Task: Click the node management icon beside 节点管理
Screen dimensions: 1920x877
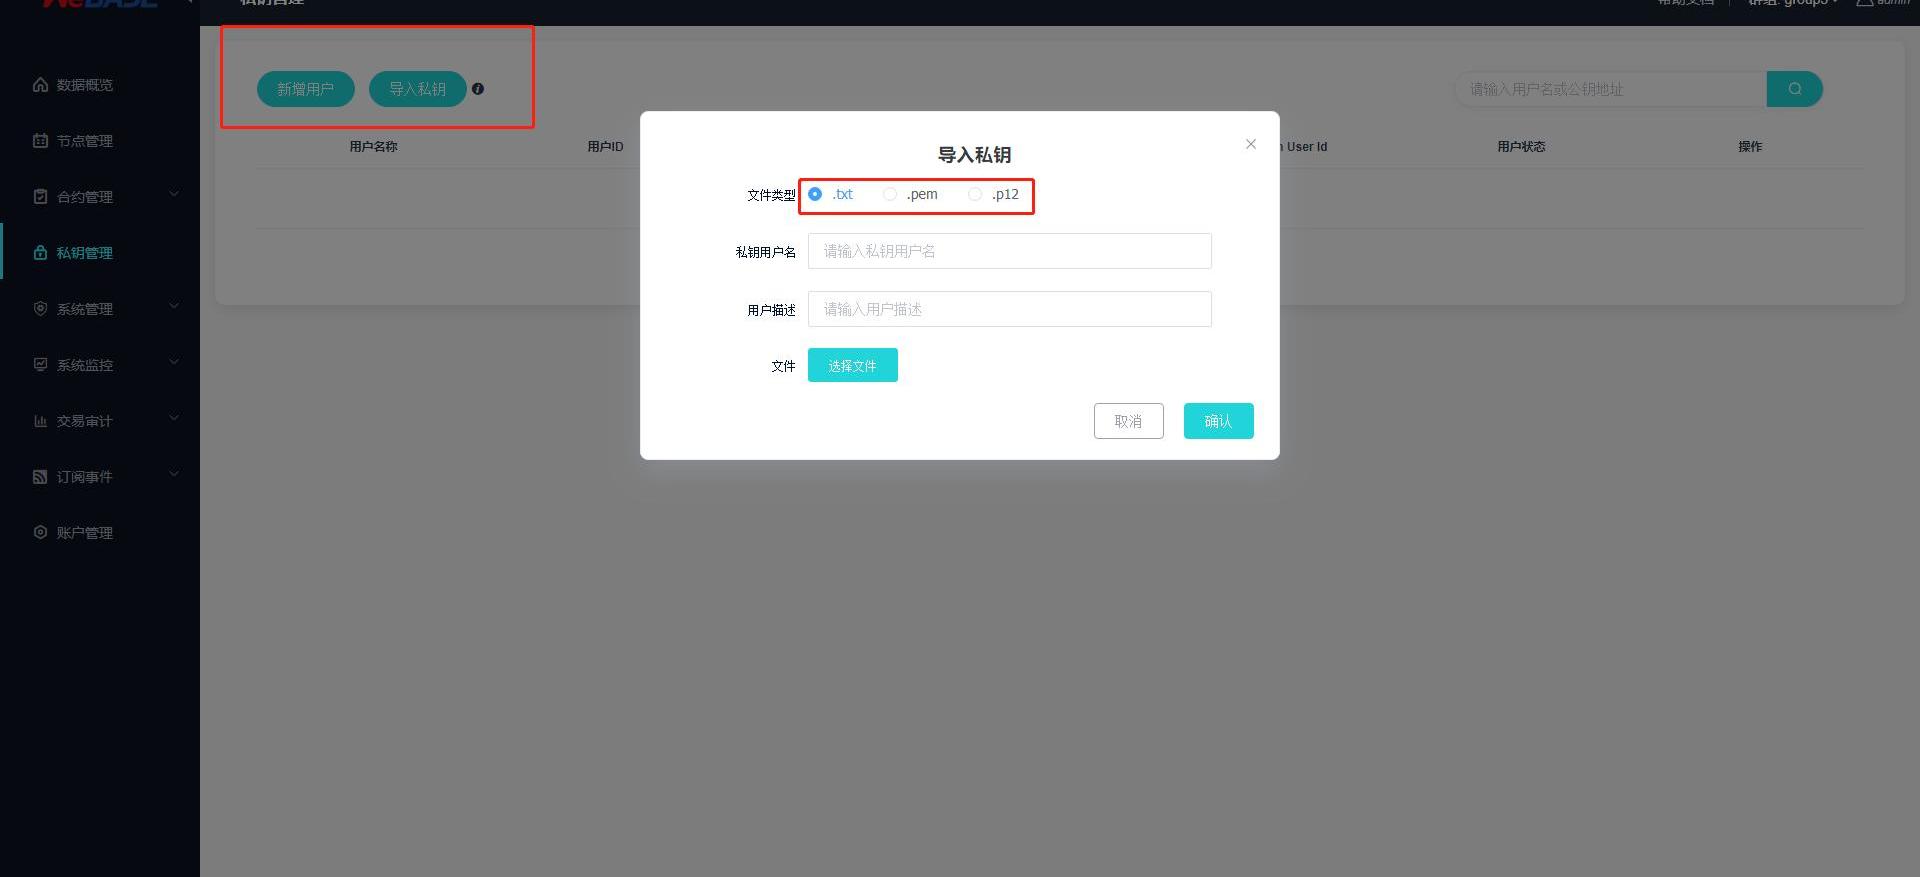Action: coord(40,141)
